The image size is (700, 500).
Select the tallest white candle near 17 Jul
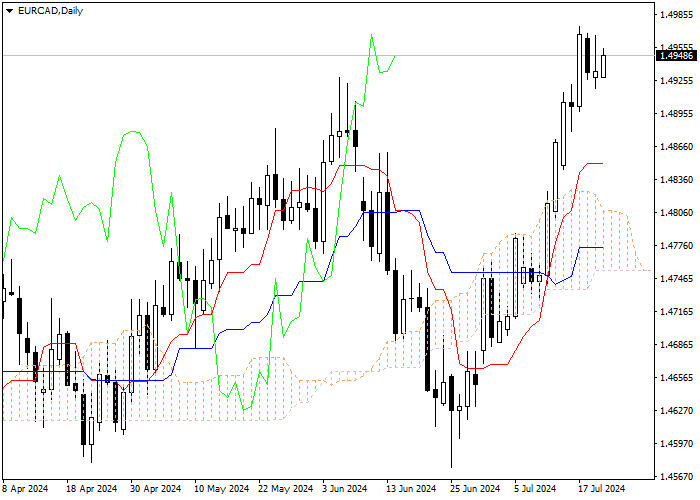tap(579, 71)
